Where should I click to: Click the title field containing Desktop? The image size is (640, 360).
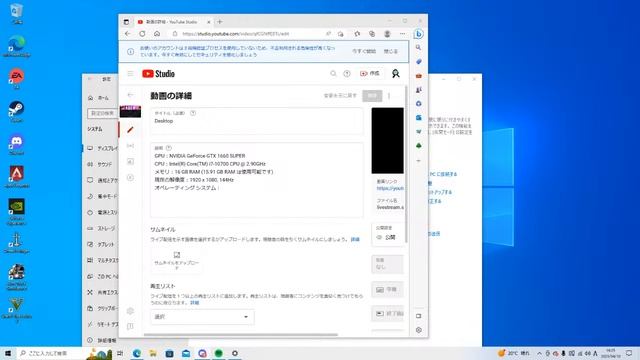coord(256,121)
